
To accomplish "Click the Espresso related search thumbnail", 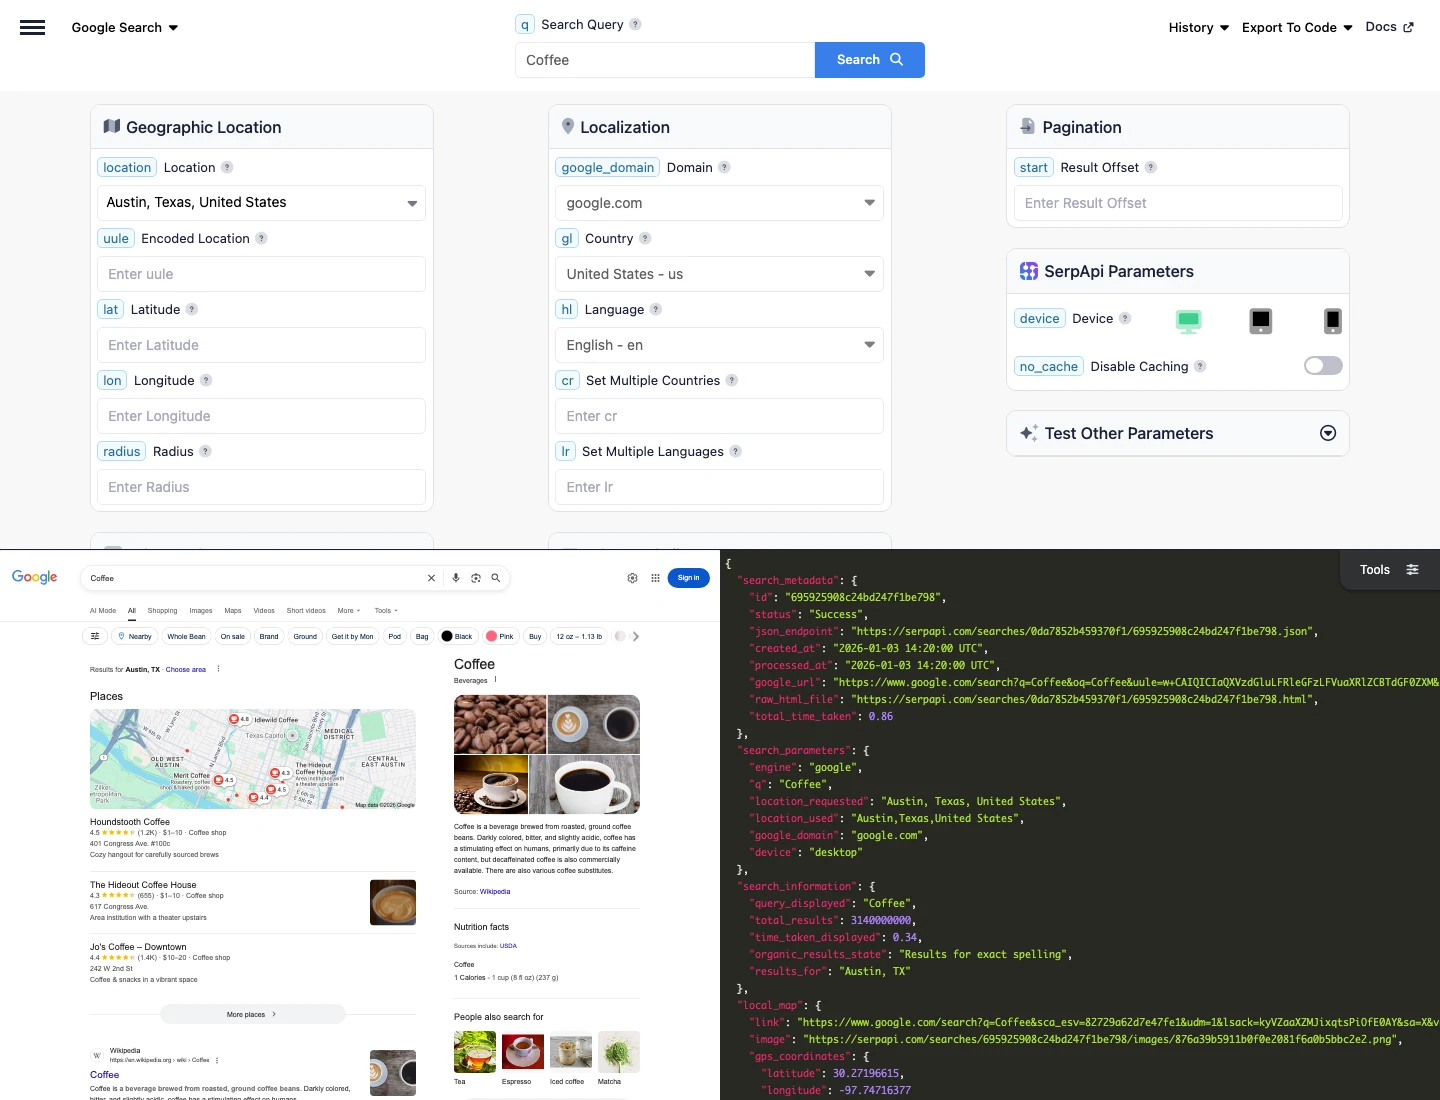I will coord(522,1052).
